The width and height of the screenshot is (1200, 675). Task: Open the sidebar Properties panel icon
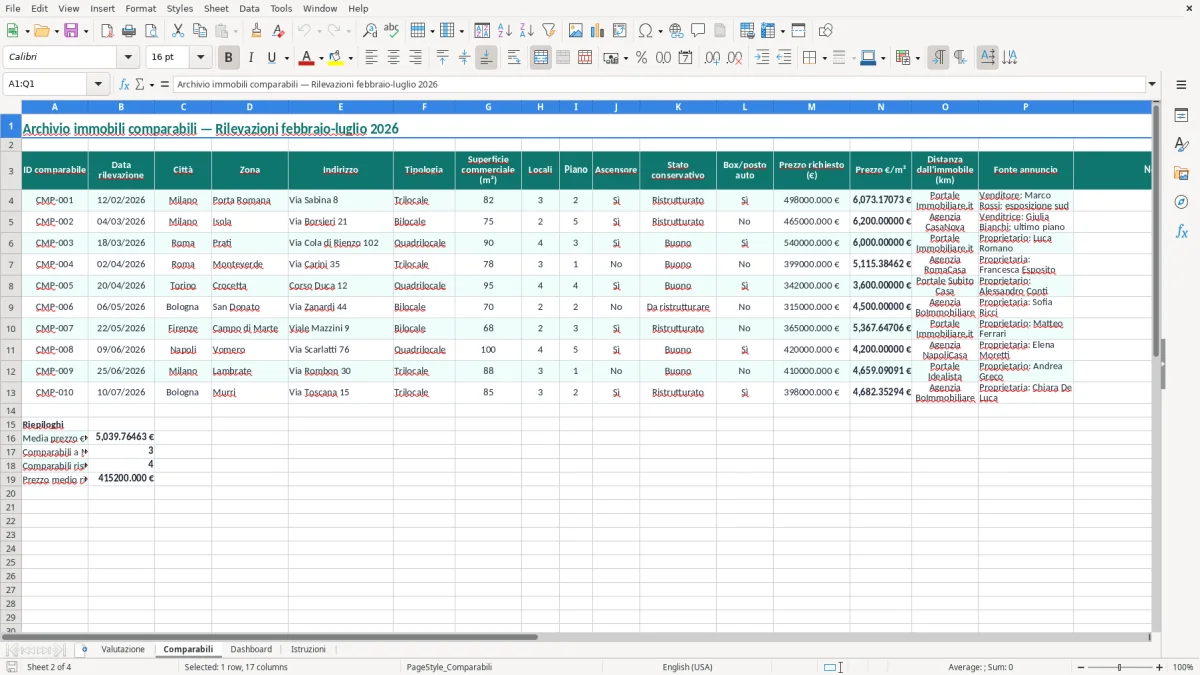(x=1181, y=116)
